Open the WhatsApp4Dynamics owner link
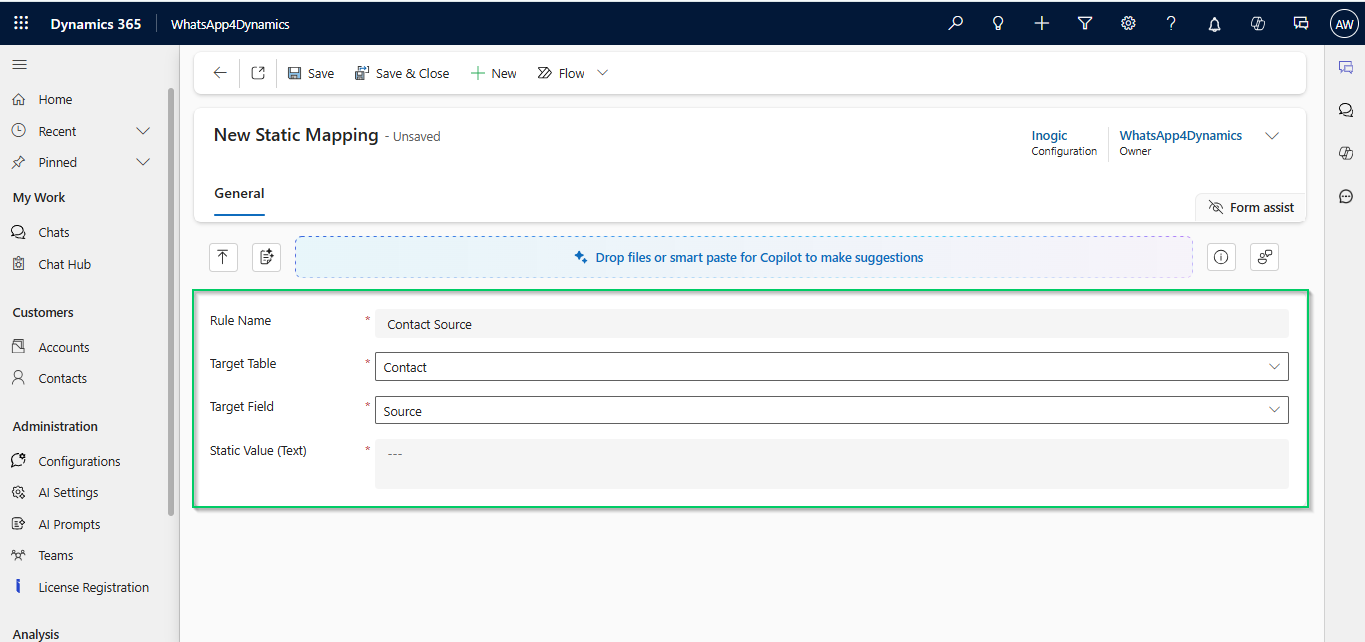This screenshot has height=642, width=1365. [1180, 136]
